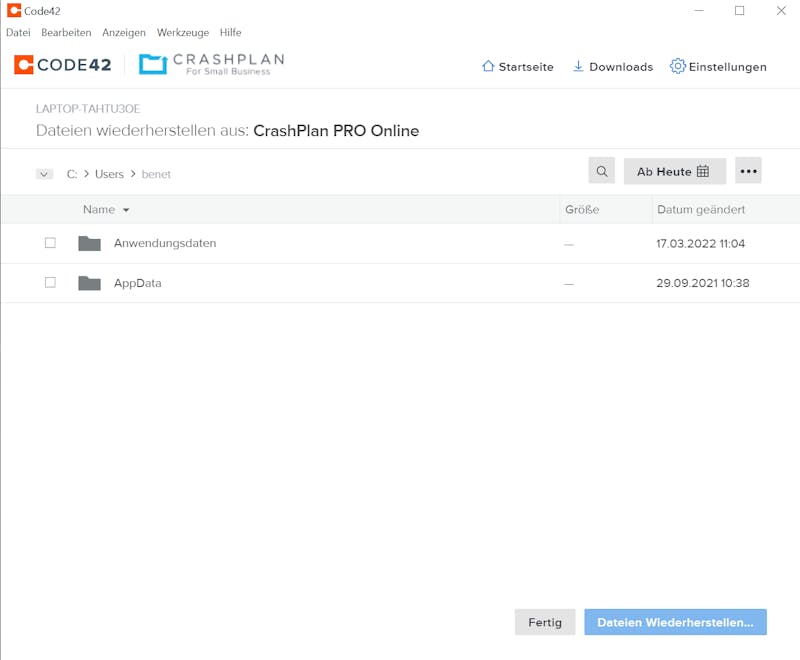Open the three-dots more options button
Image resolution: width=800 pixels, height=660 pixels.
[748, 171]
